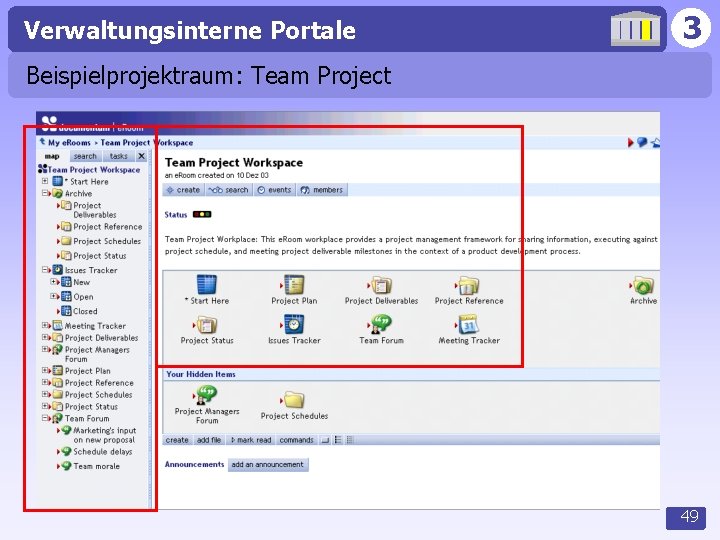Expand the New node under Issues Tracker
Viewport: 720px width, 540px height.
click(x=54, y=281)
